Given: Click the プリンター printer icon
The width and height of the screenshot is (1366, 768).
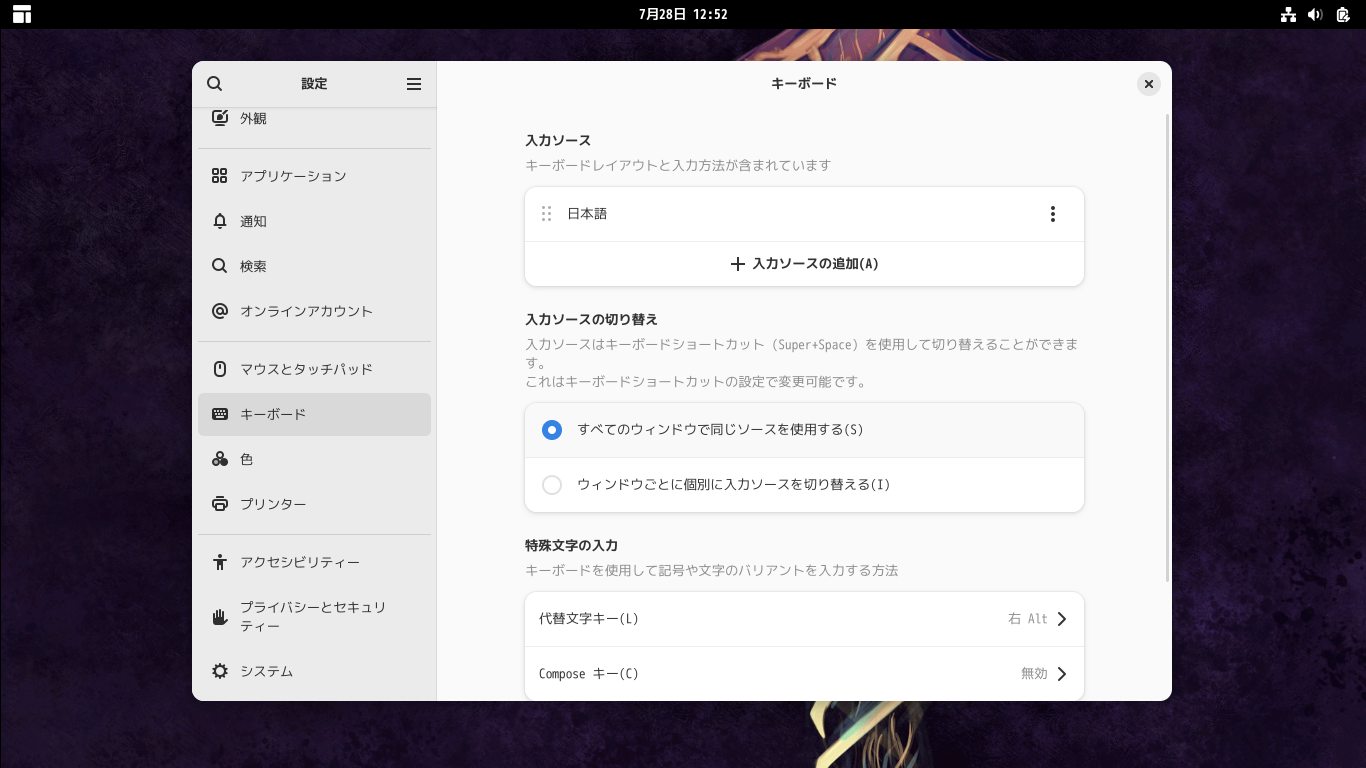Looking at the screenshot, I should click(x=220, y=504).
